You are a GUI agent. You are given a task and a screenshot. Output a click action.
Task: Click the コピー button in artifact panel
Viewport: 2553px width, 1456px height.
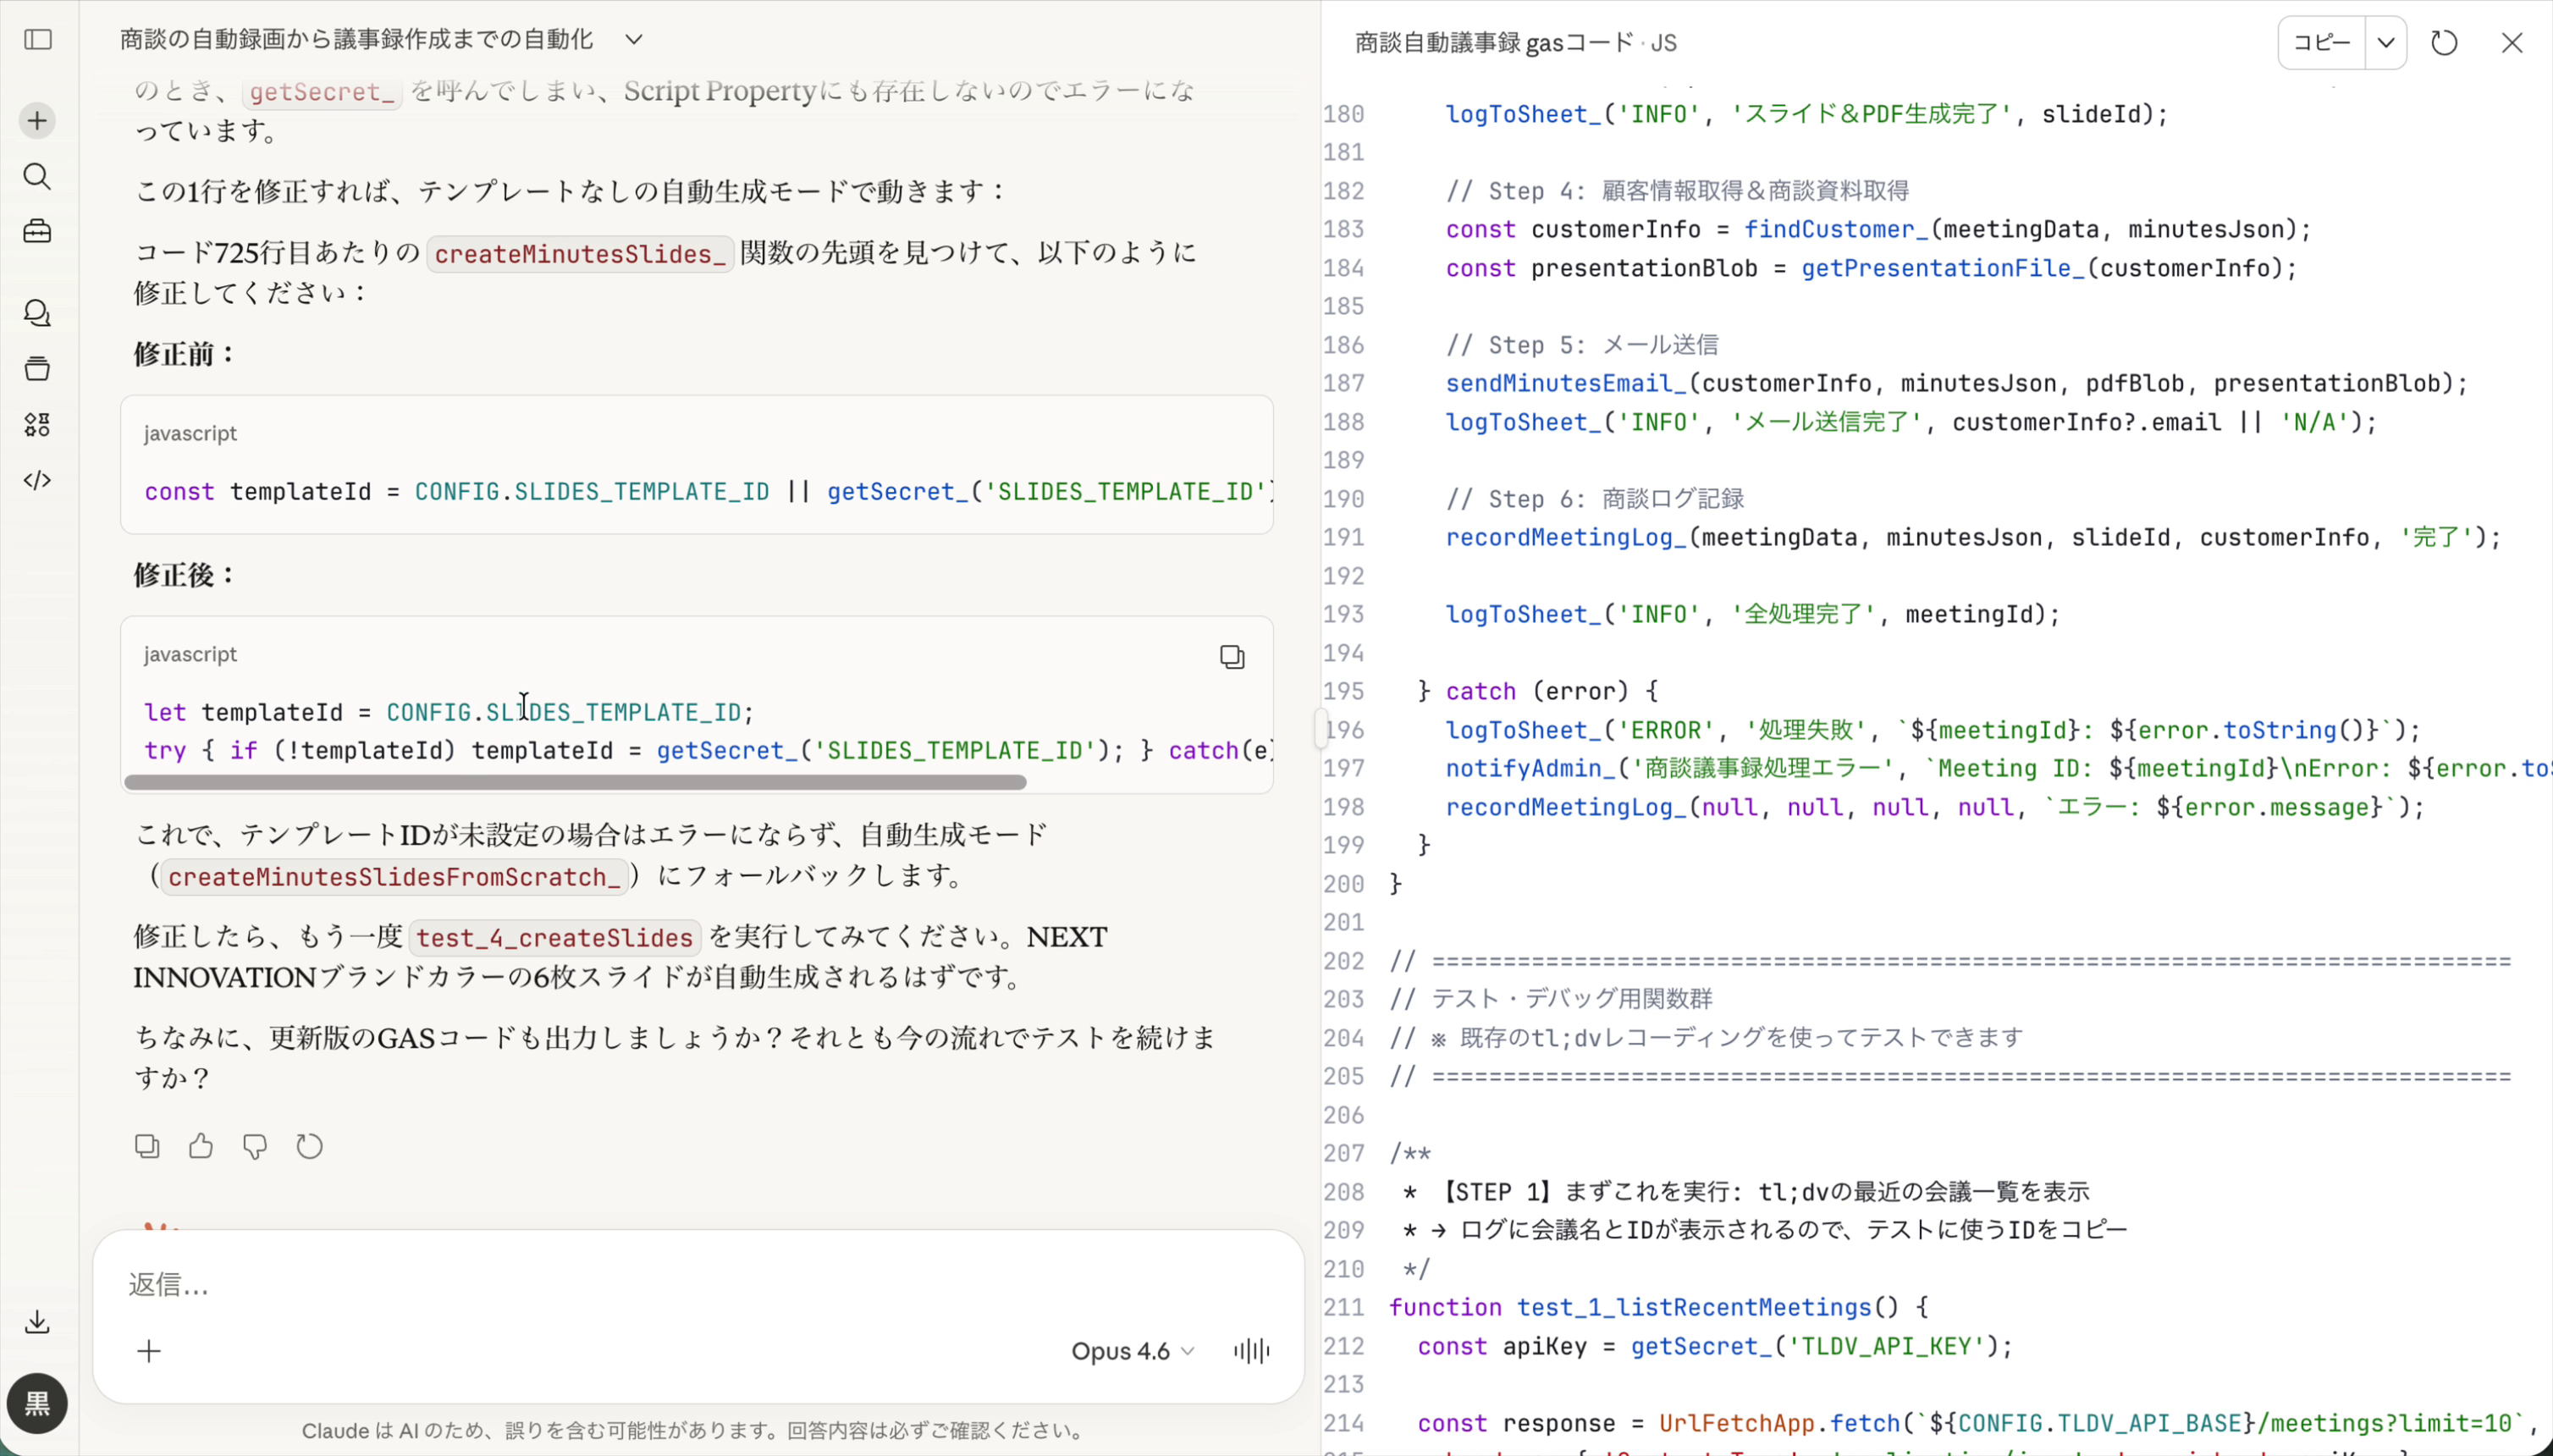point(2321,43)
